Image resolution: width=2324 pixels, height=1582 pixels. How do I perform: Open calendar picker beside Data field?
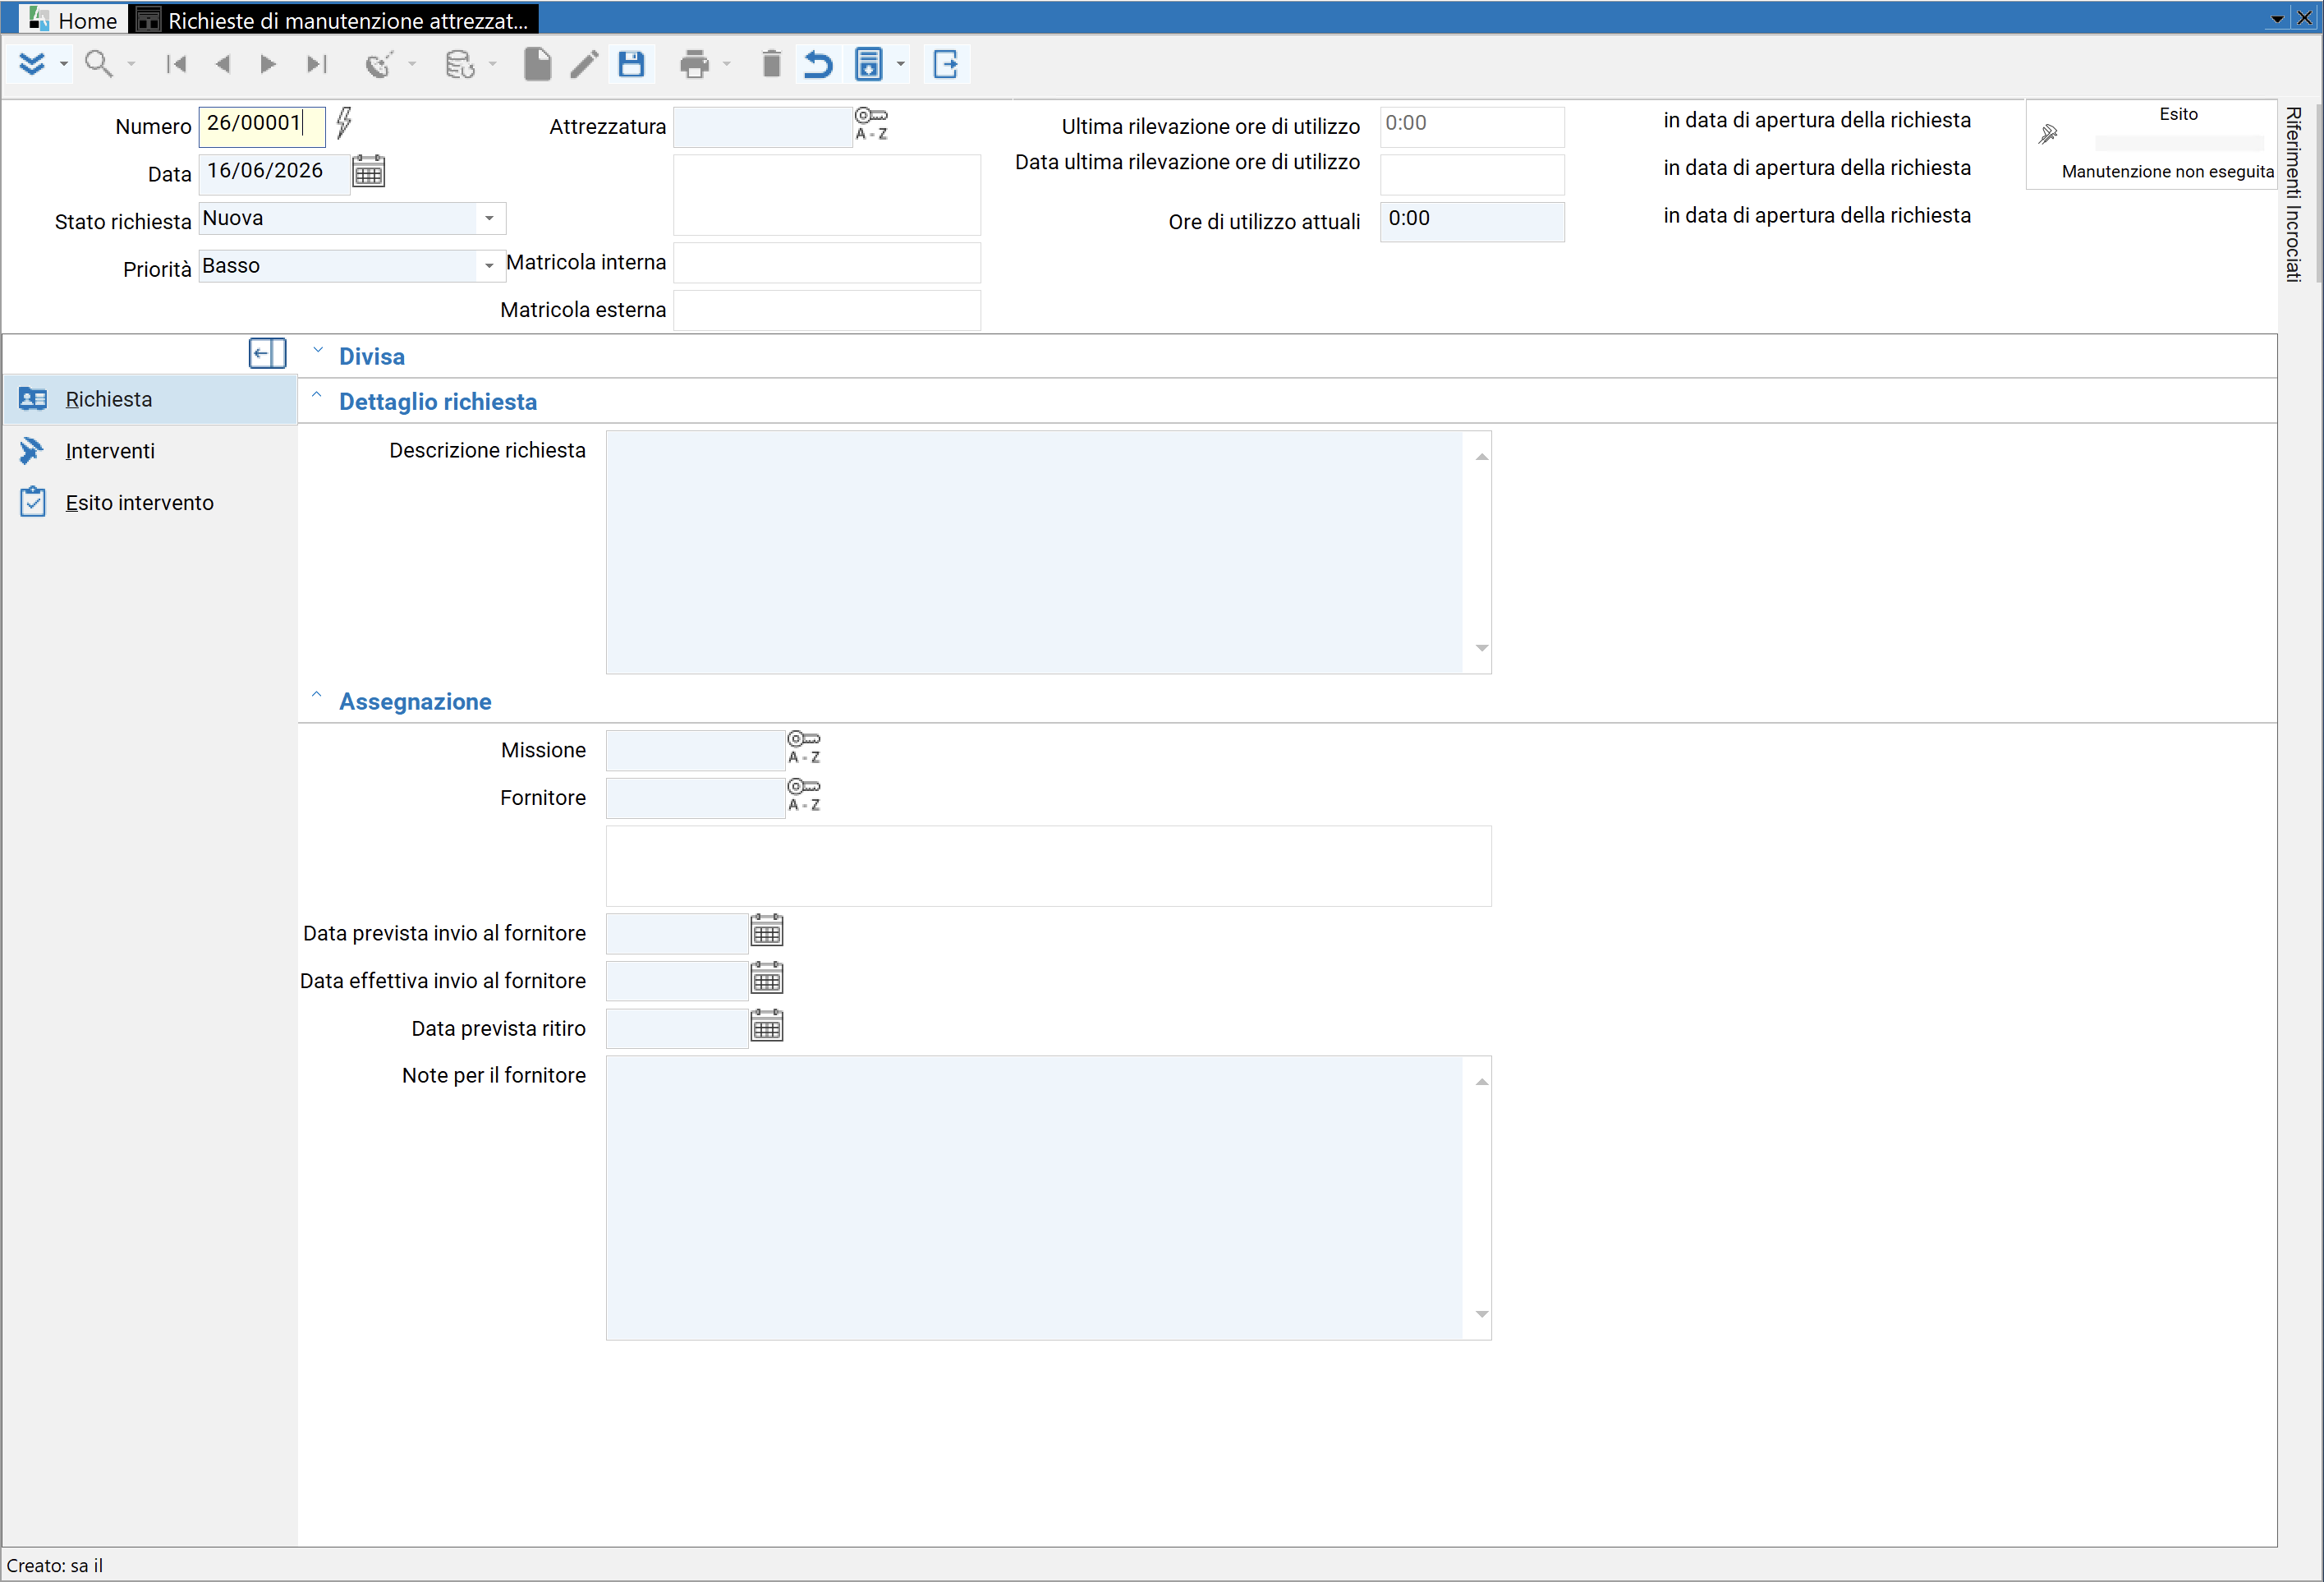pos(369,171)
